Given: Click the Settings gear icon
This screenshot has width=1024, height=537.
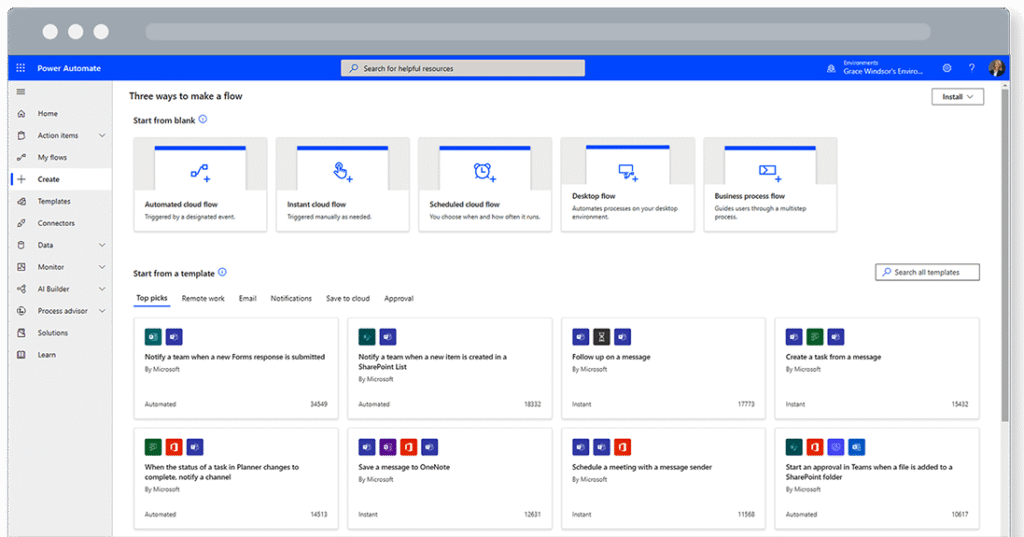Looking at the screenshot, I should coord(946,68).
